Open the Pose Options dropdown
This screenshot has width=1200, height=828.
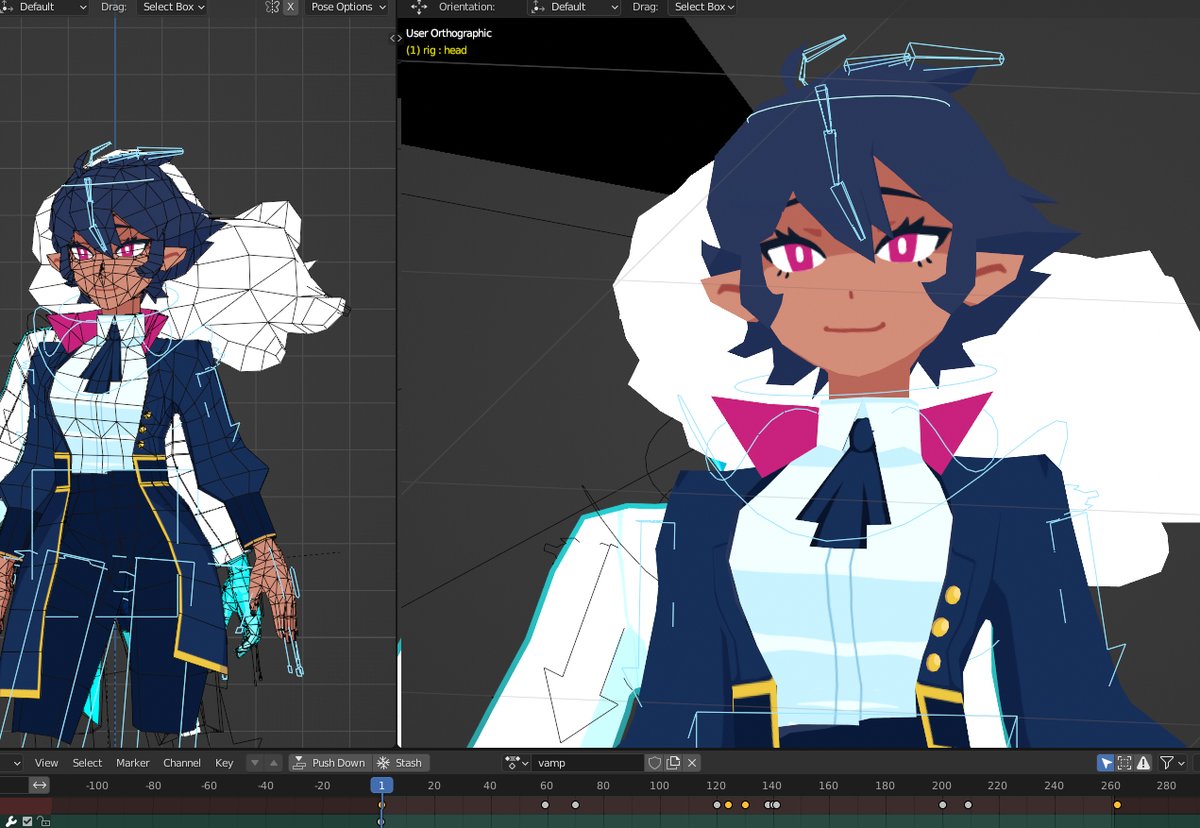346,7
